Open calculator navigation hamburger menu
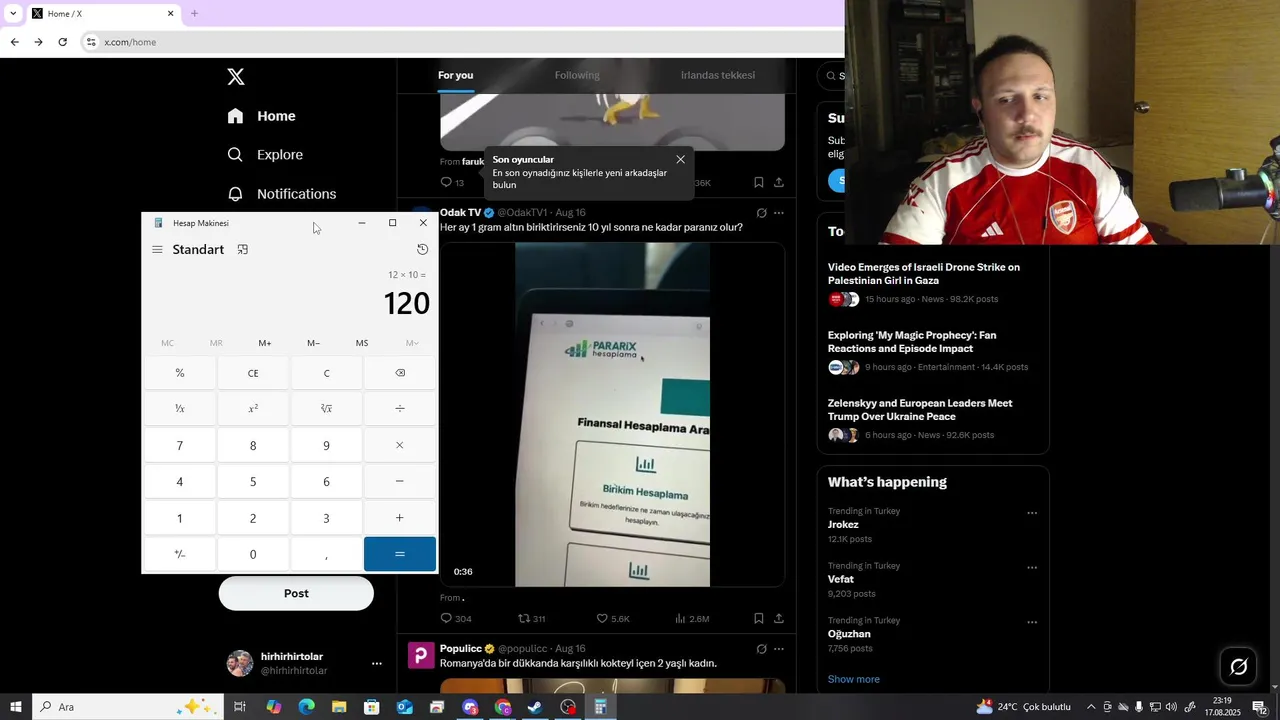Image resolution: width=1280 pixels, height=720 pixels. (x=157, y=250)
